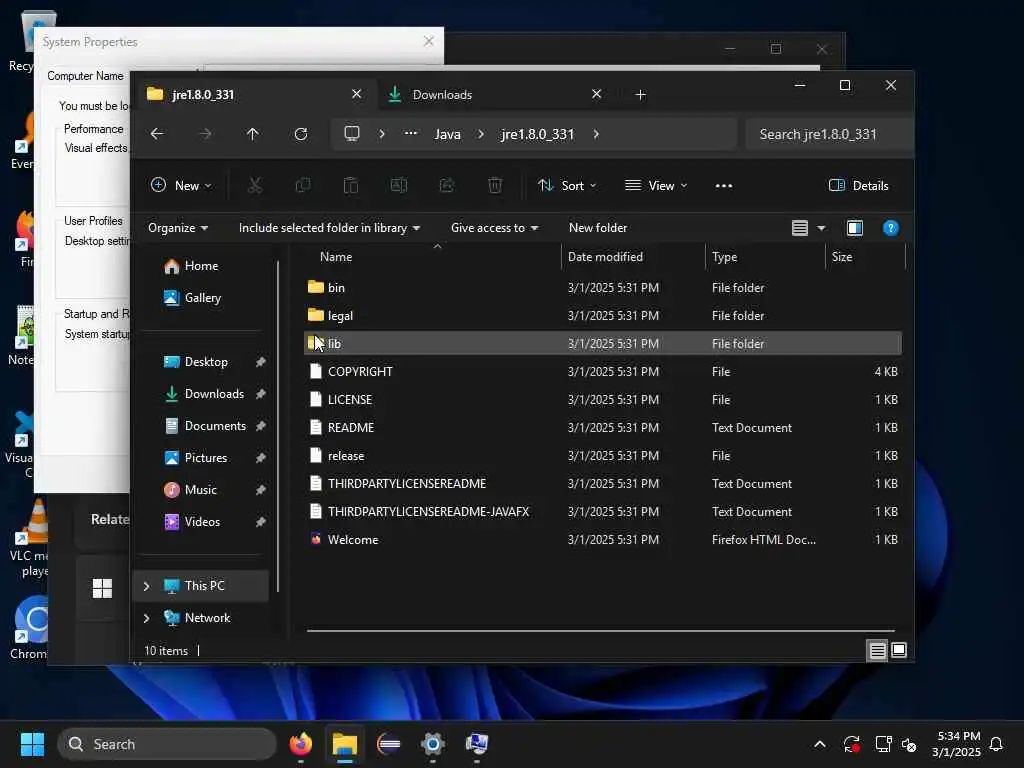1024x768 pixels.
Task: Click Java in the breadcrumb path
Action: pyautogui.click(x=447, y=134)
